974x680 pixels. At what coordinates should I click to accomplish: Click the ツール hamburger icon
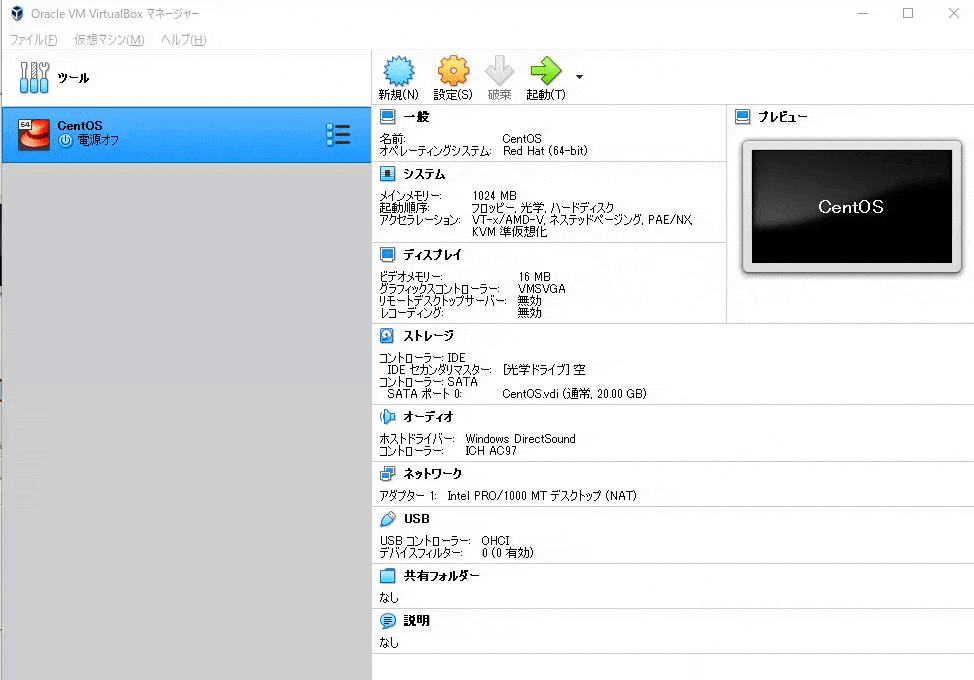click(33, 77)
